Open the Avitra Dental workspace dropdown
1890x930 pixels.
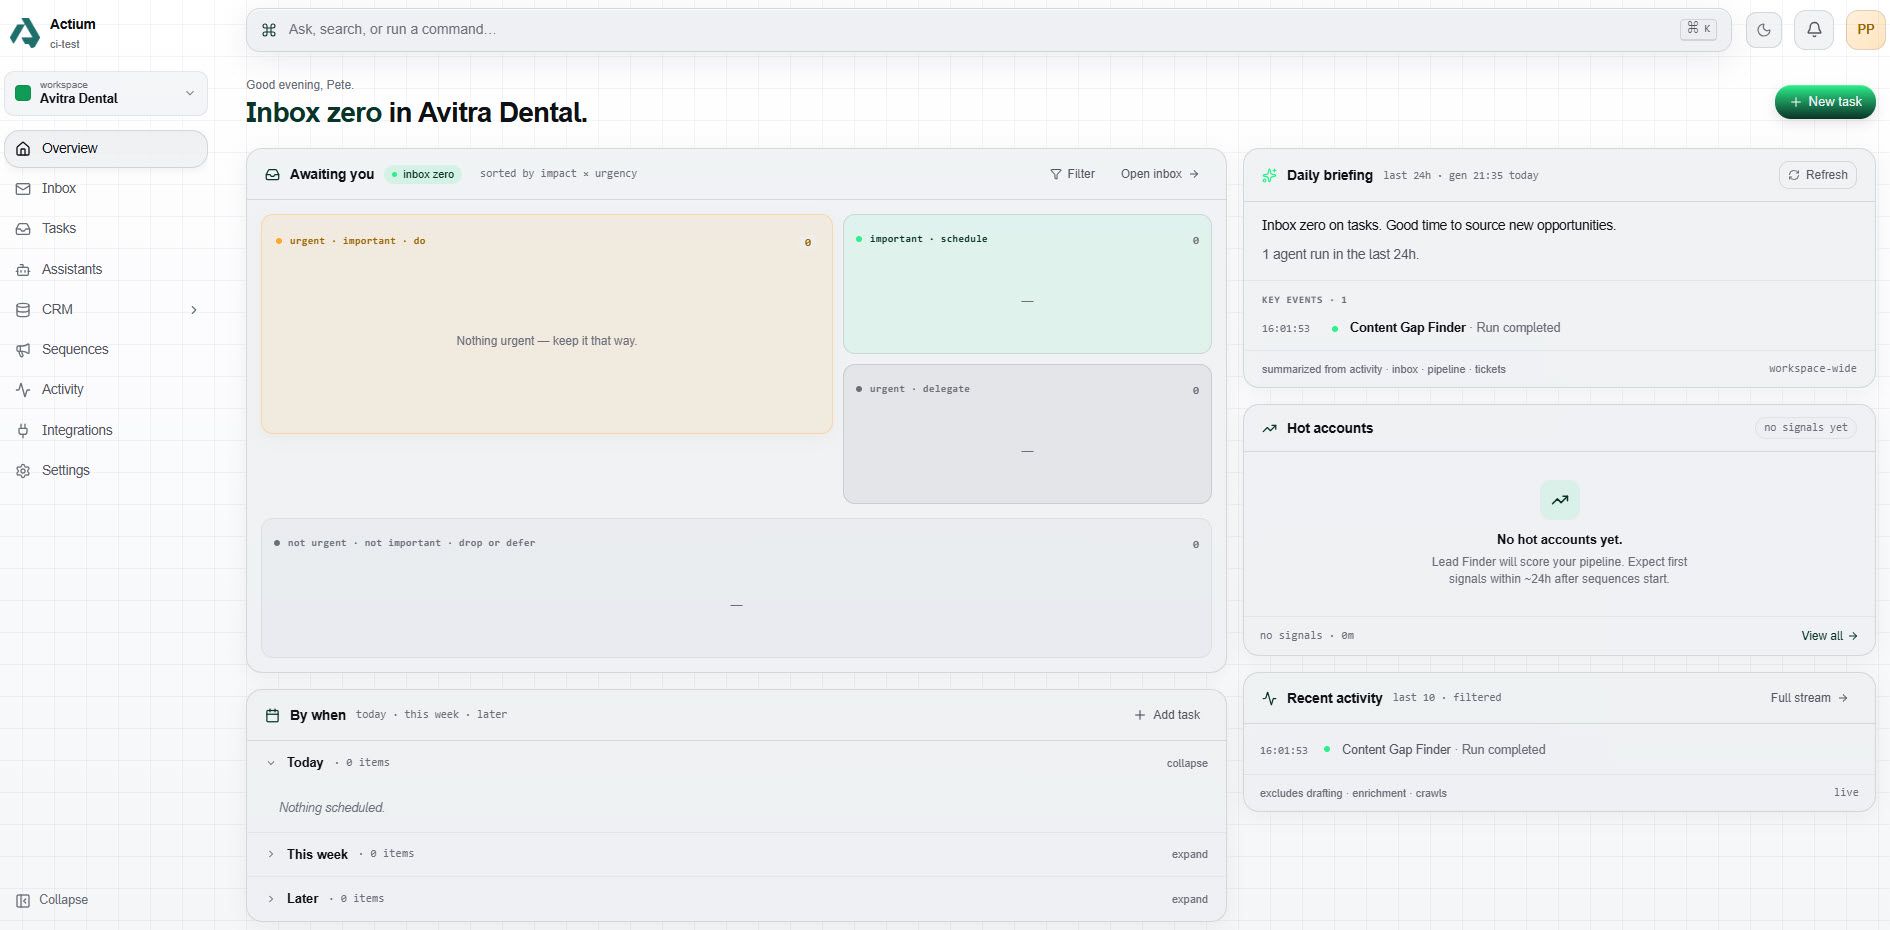(106, 93)
